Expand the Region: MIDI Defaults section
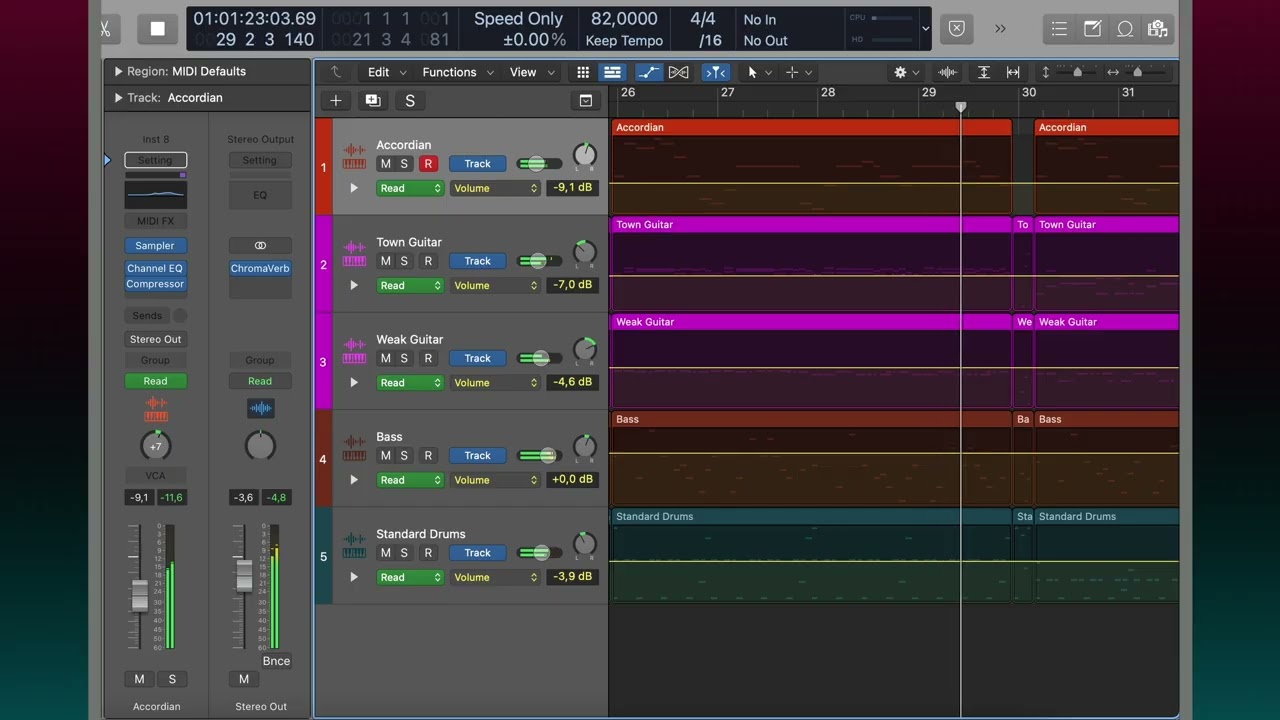The width and height of the screenshot is (1280, 720). tap(118, 72)
